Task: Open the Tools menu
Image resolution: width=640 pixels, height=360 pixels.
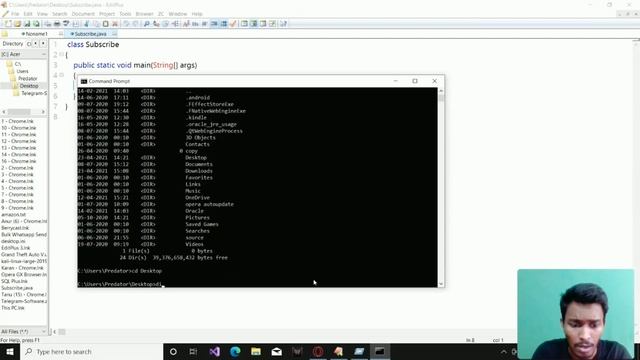Action: [x=125, y=14]
